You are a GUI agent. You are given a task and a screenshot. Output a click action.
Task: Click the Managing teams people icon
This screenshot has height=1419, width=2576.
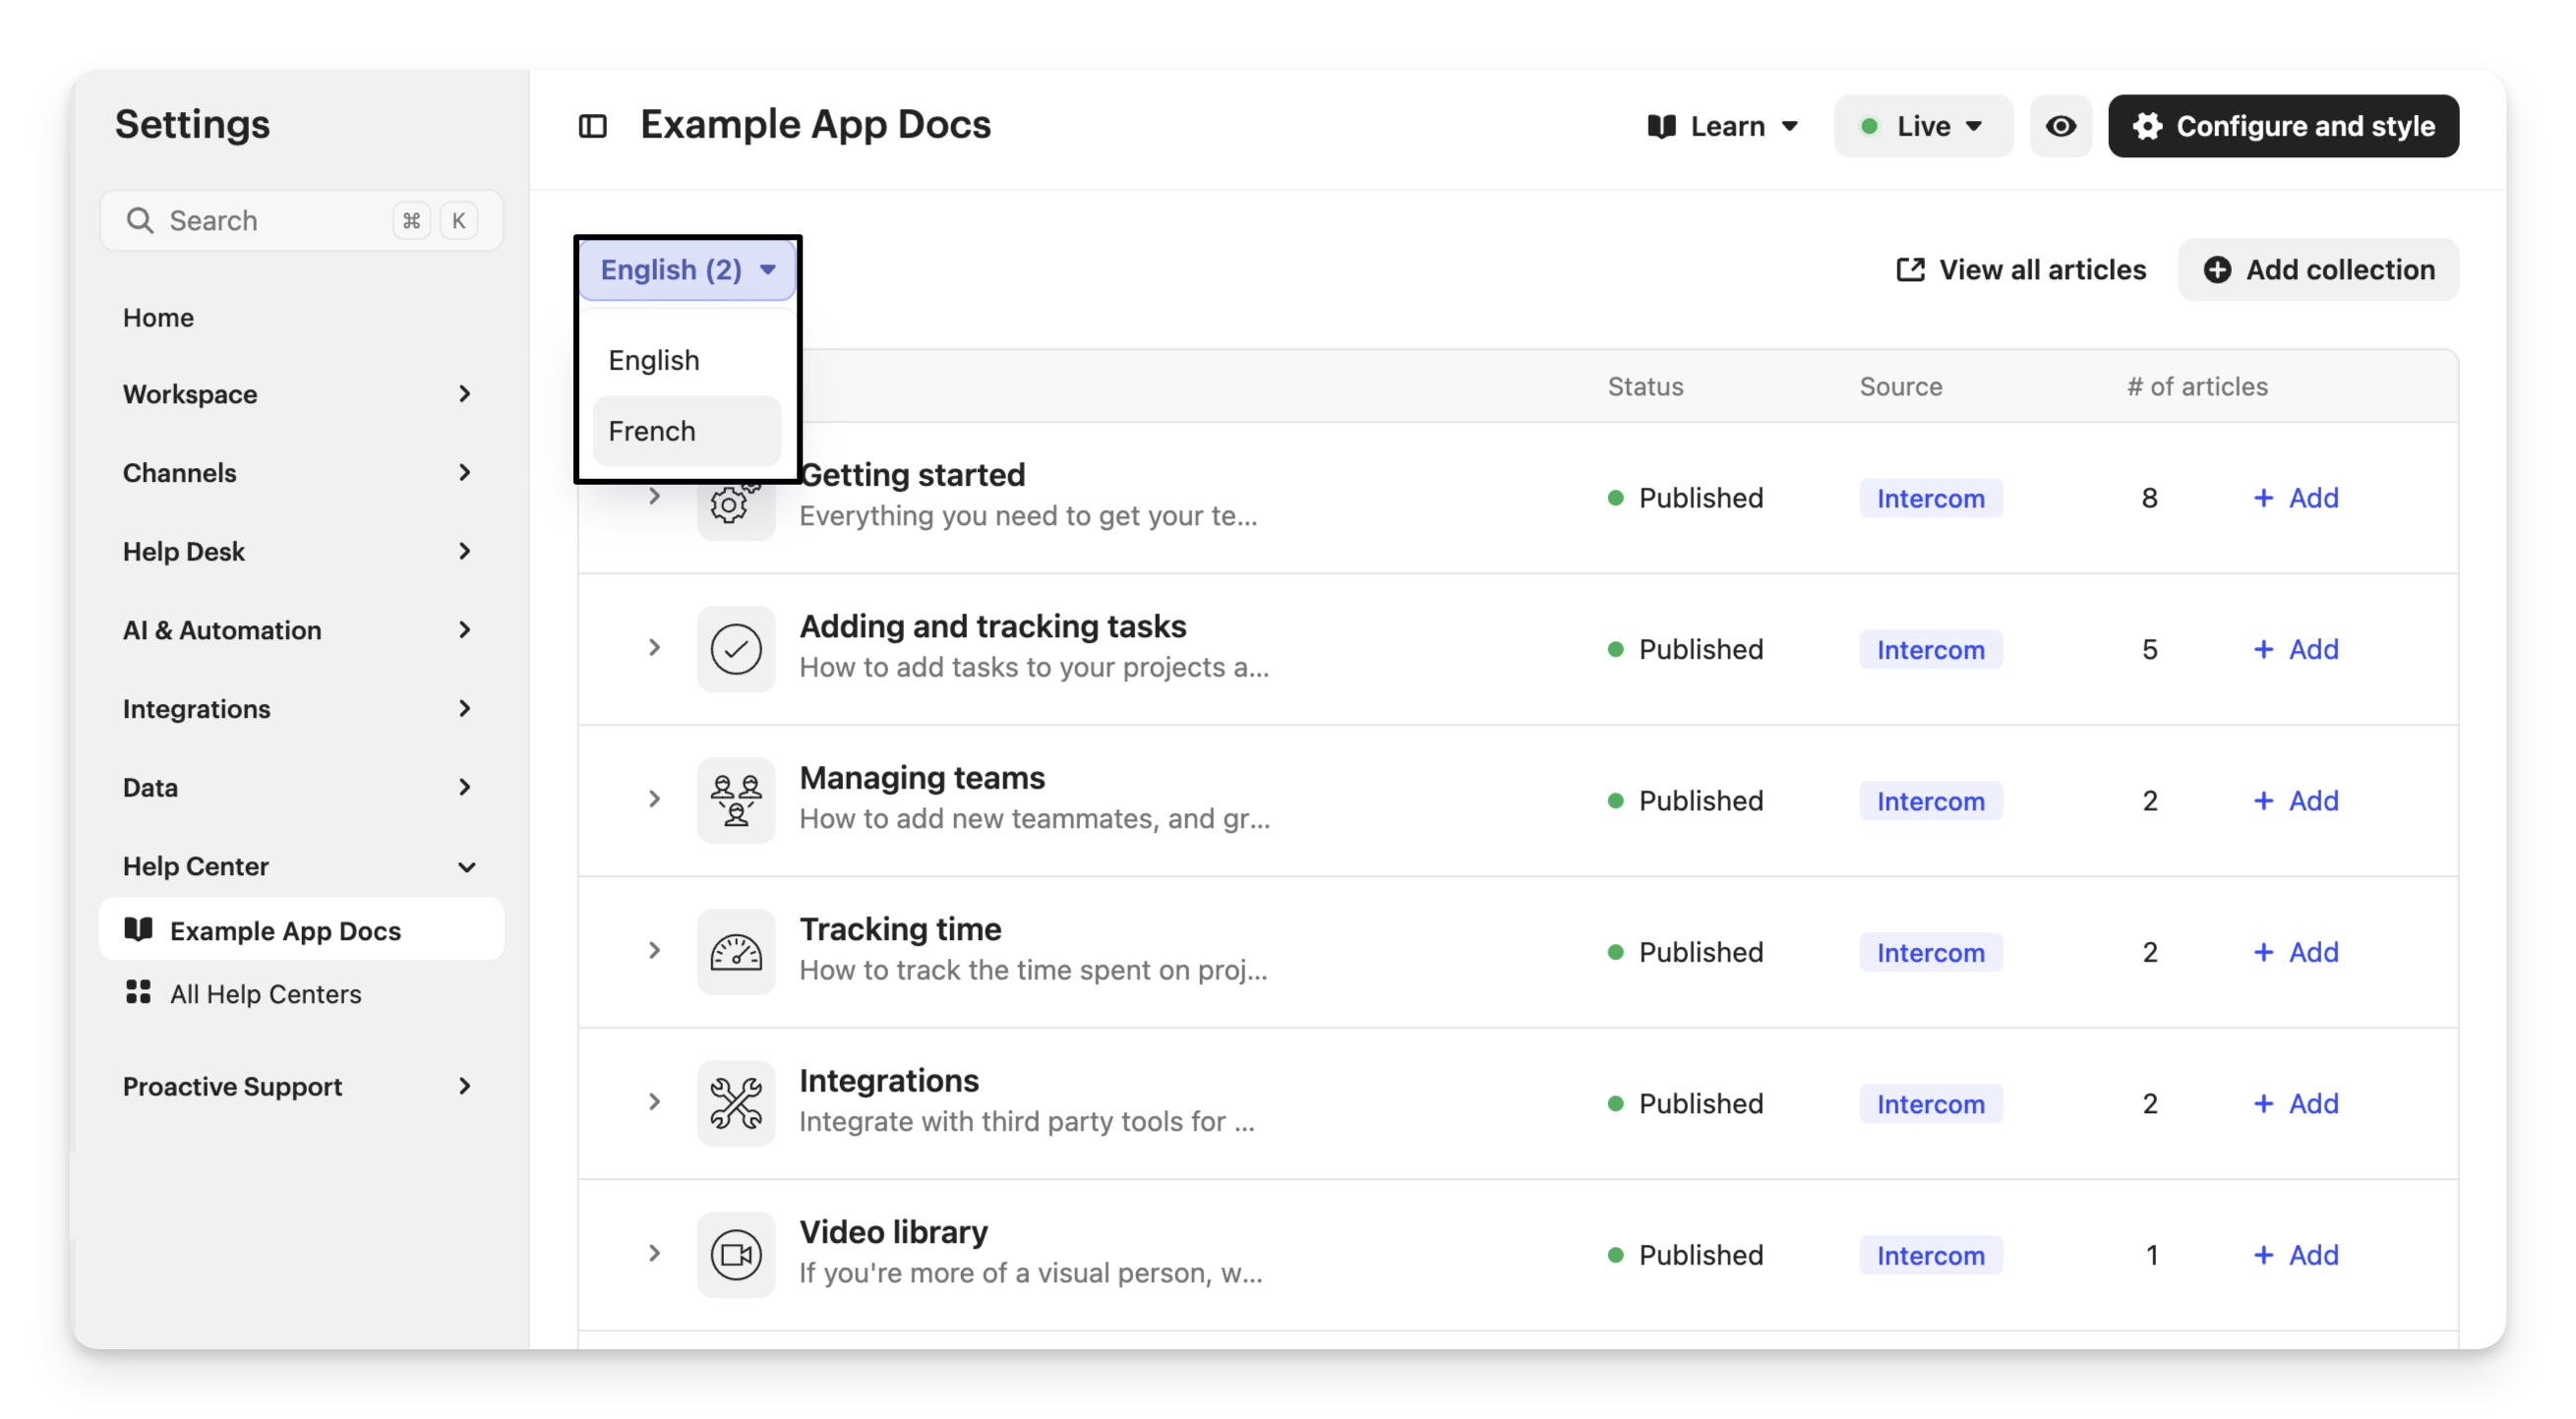click(x=736, y=800)
